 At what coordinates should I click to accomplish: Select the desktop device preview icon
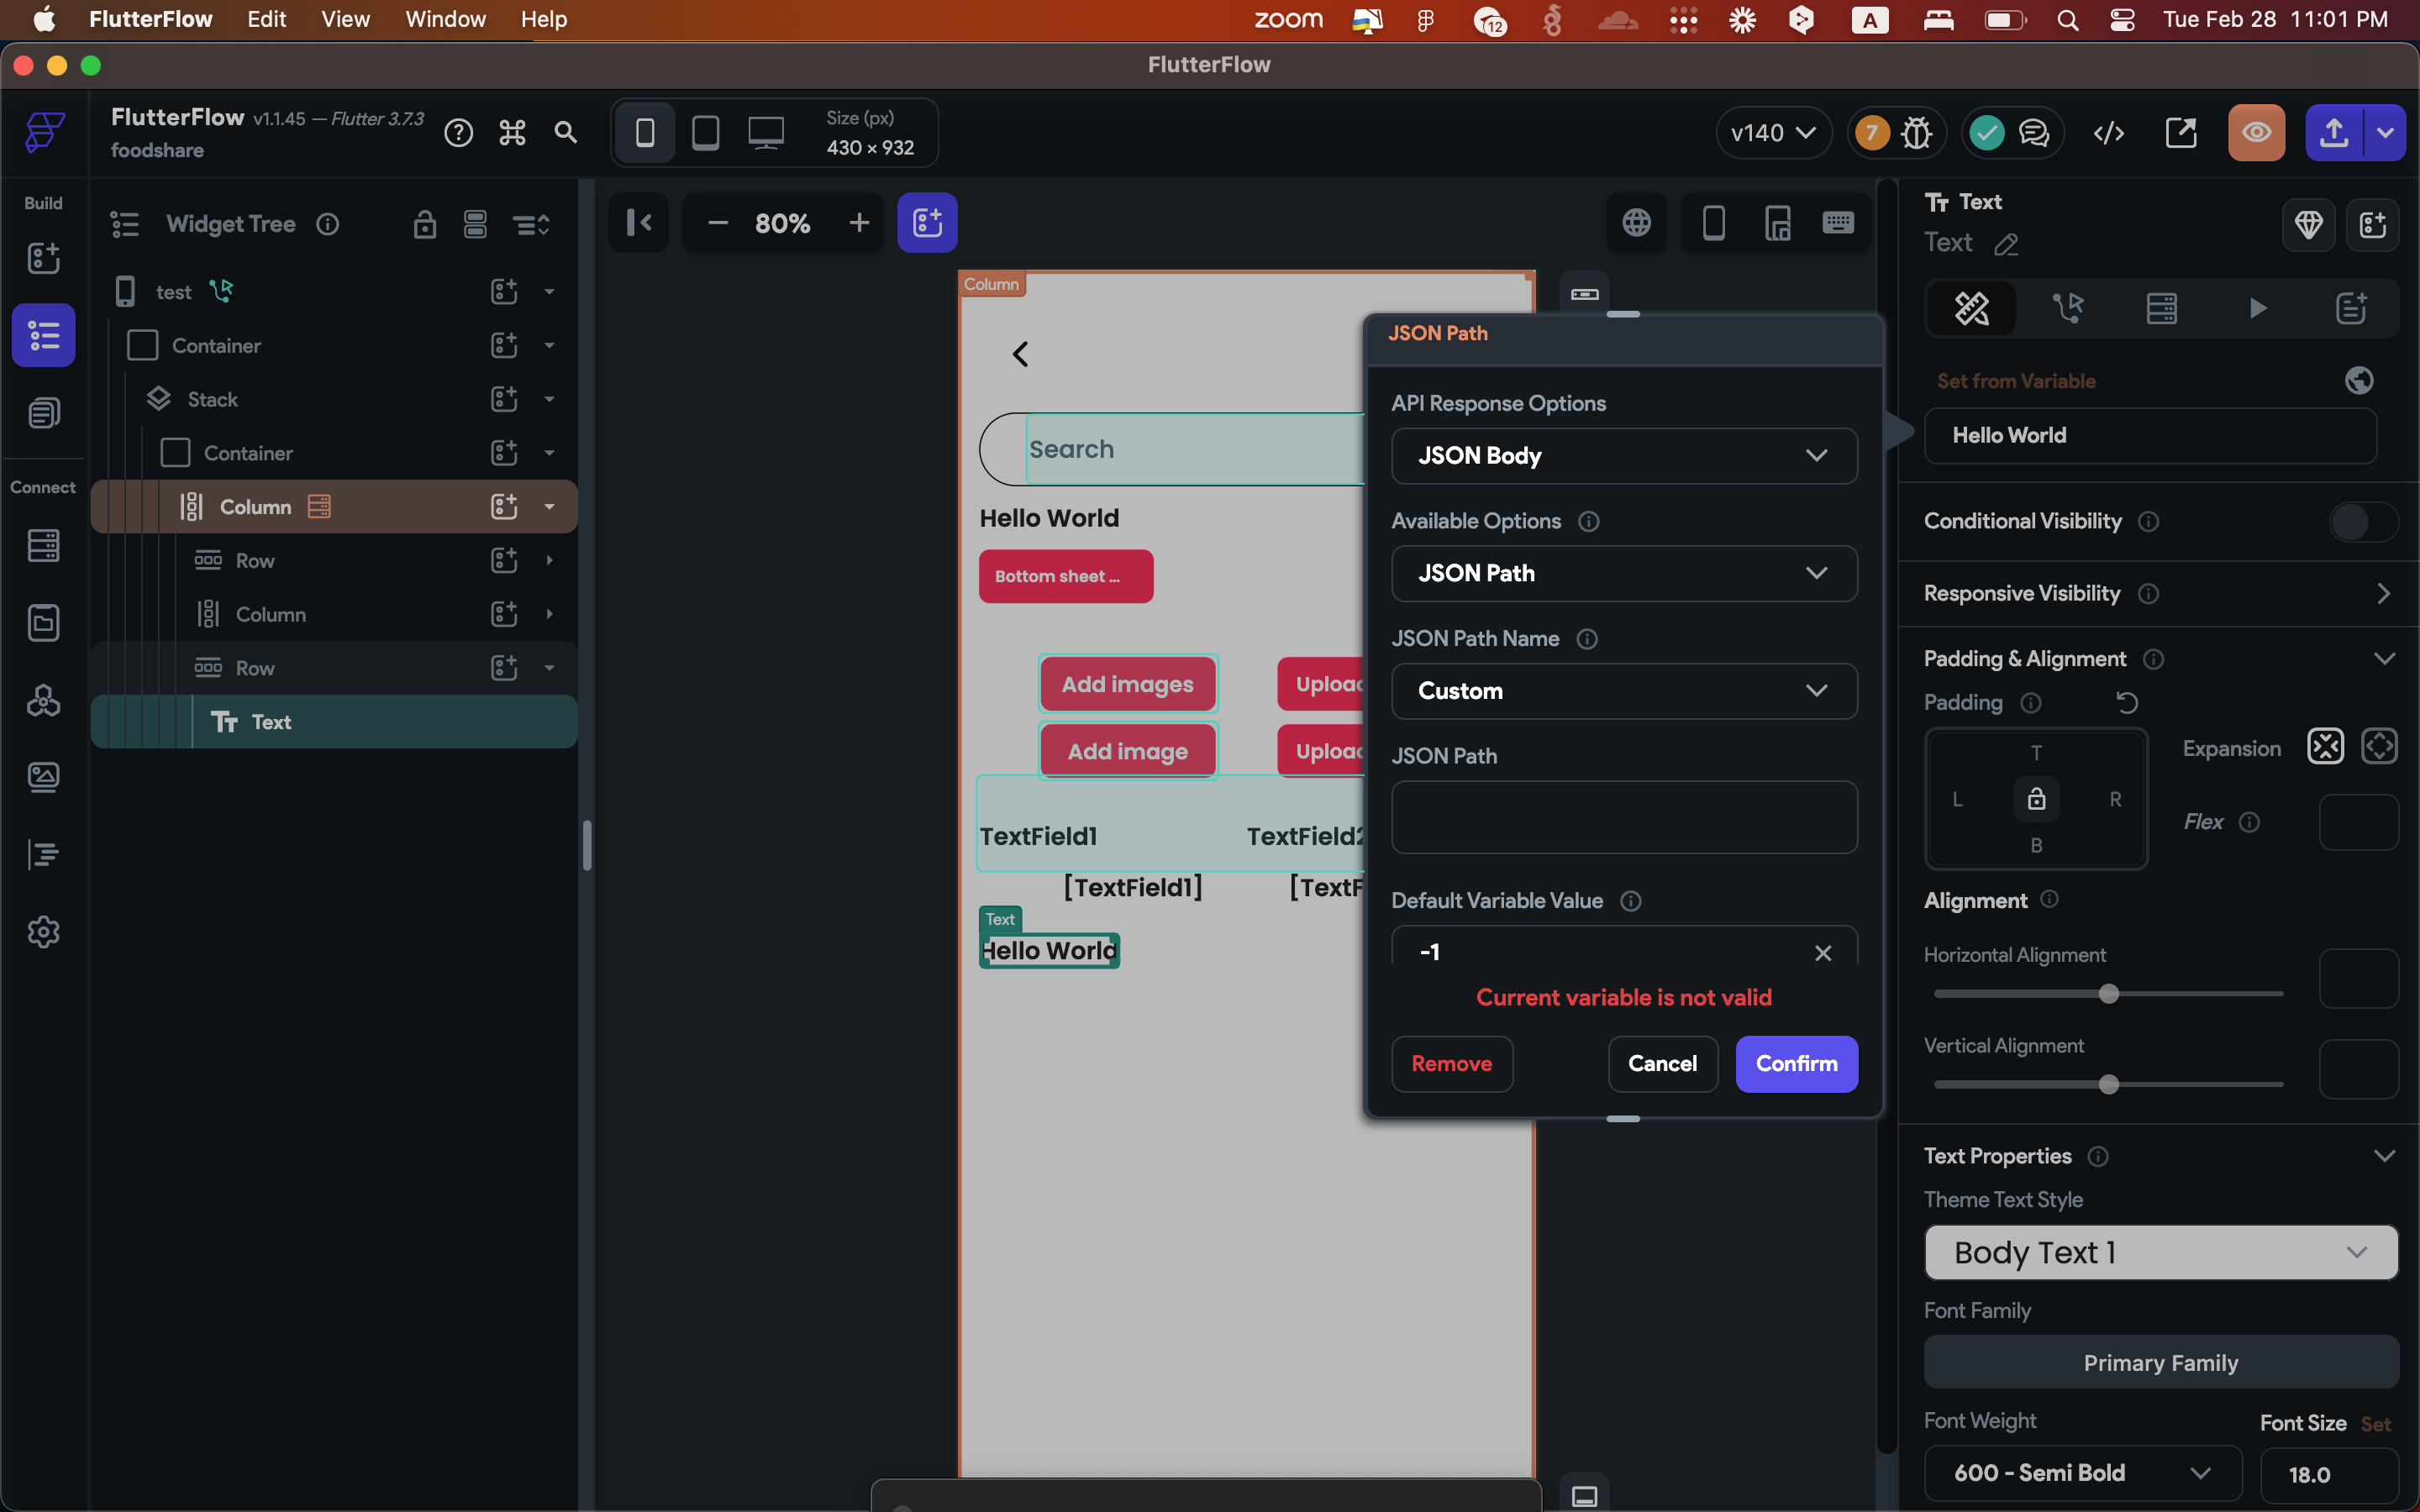point(766,131)
